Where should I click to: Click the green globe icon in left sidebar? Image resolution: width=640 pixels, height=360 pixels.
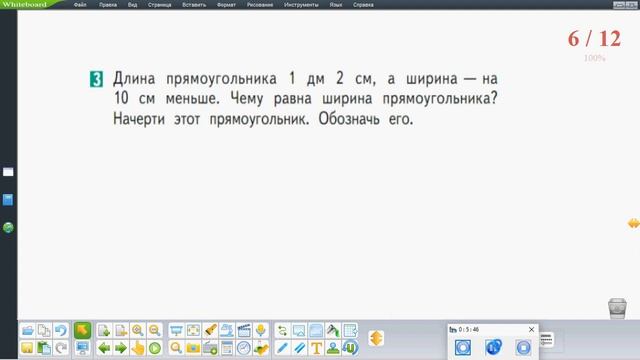pyautogui.click(x=8, y=227)
